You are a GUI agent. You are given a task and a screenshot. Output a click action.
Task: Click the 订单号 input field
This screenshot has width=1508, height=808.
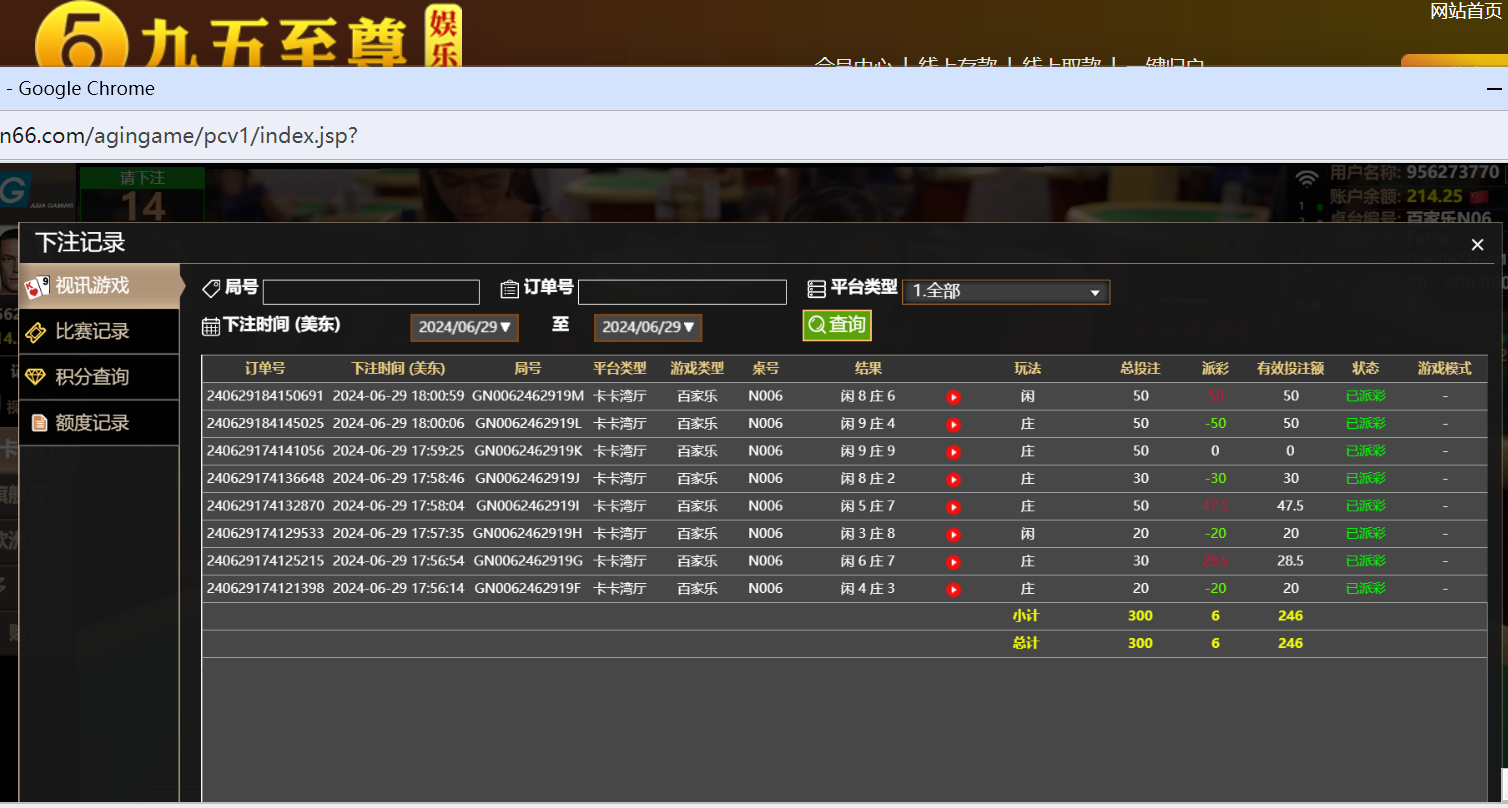coord(682,292)
